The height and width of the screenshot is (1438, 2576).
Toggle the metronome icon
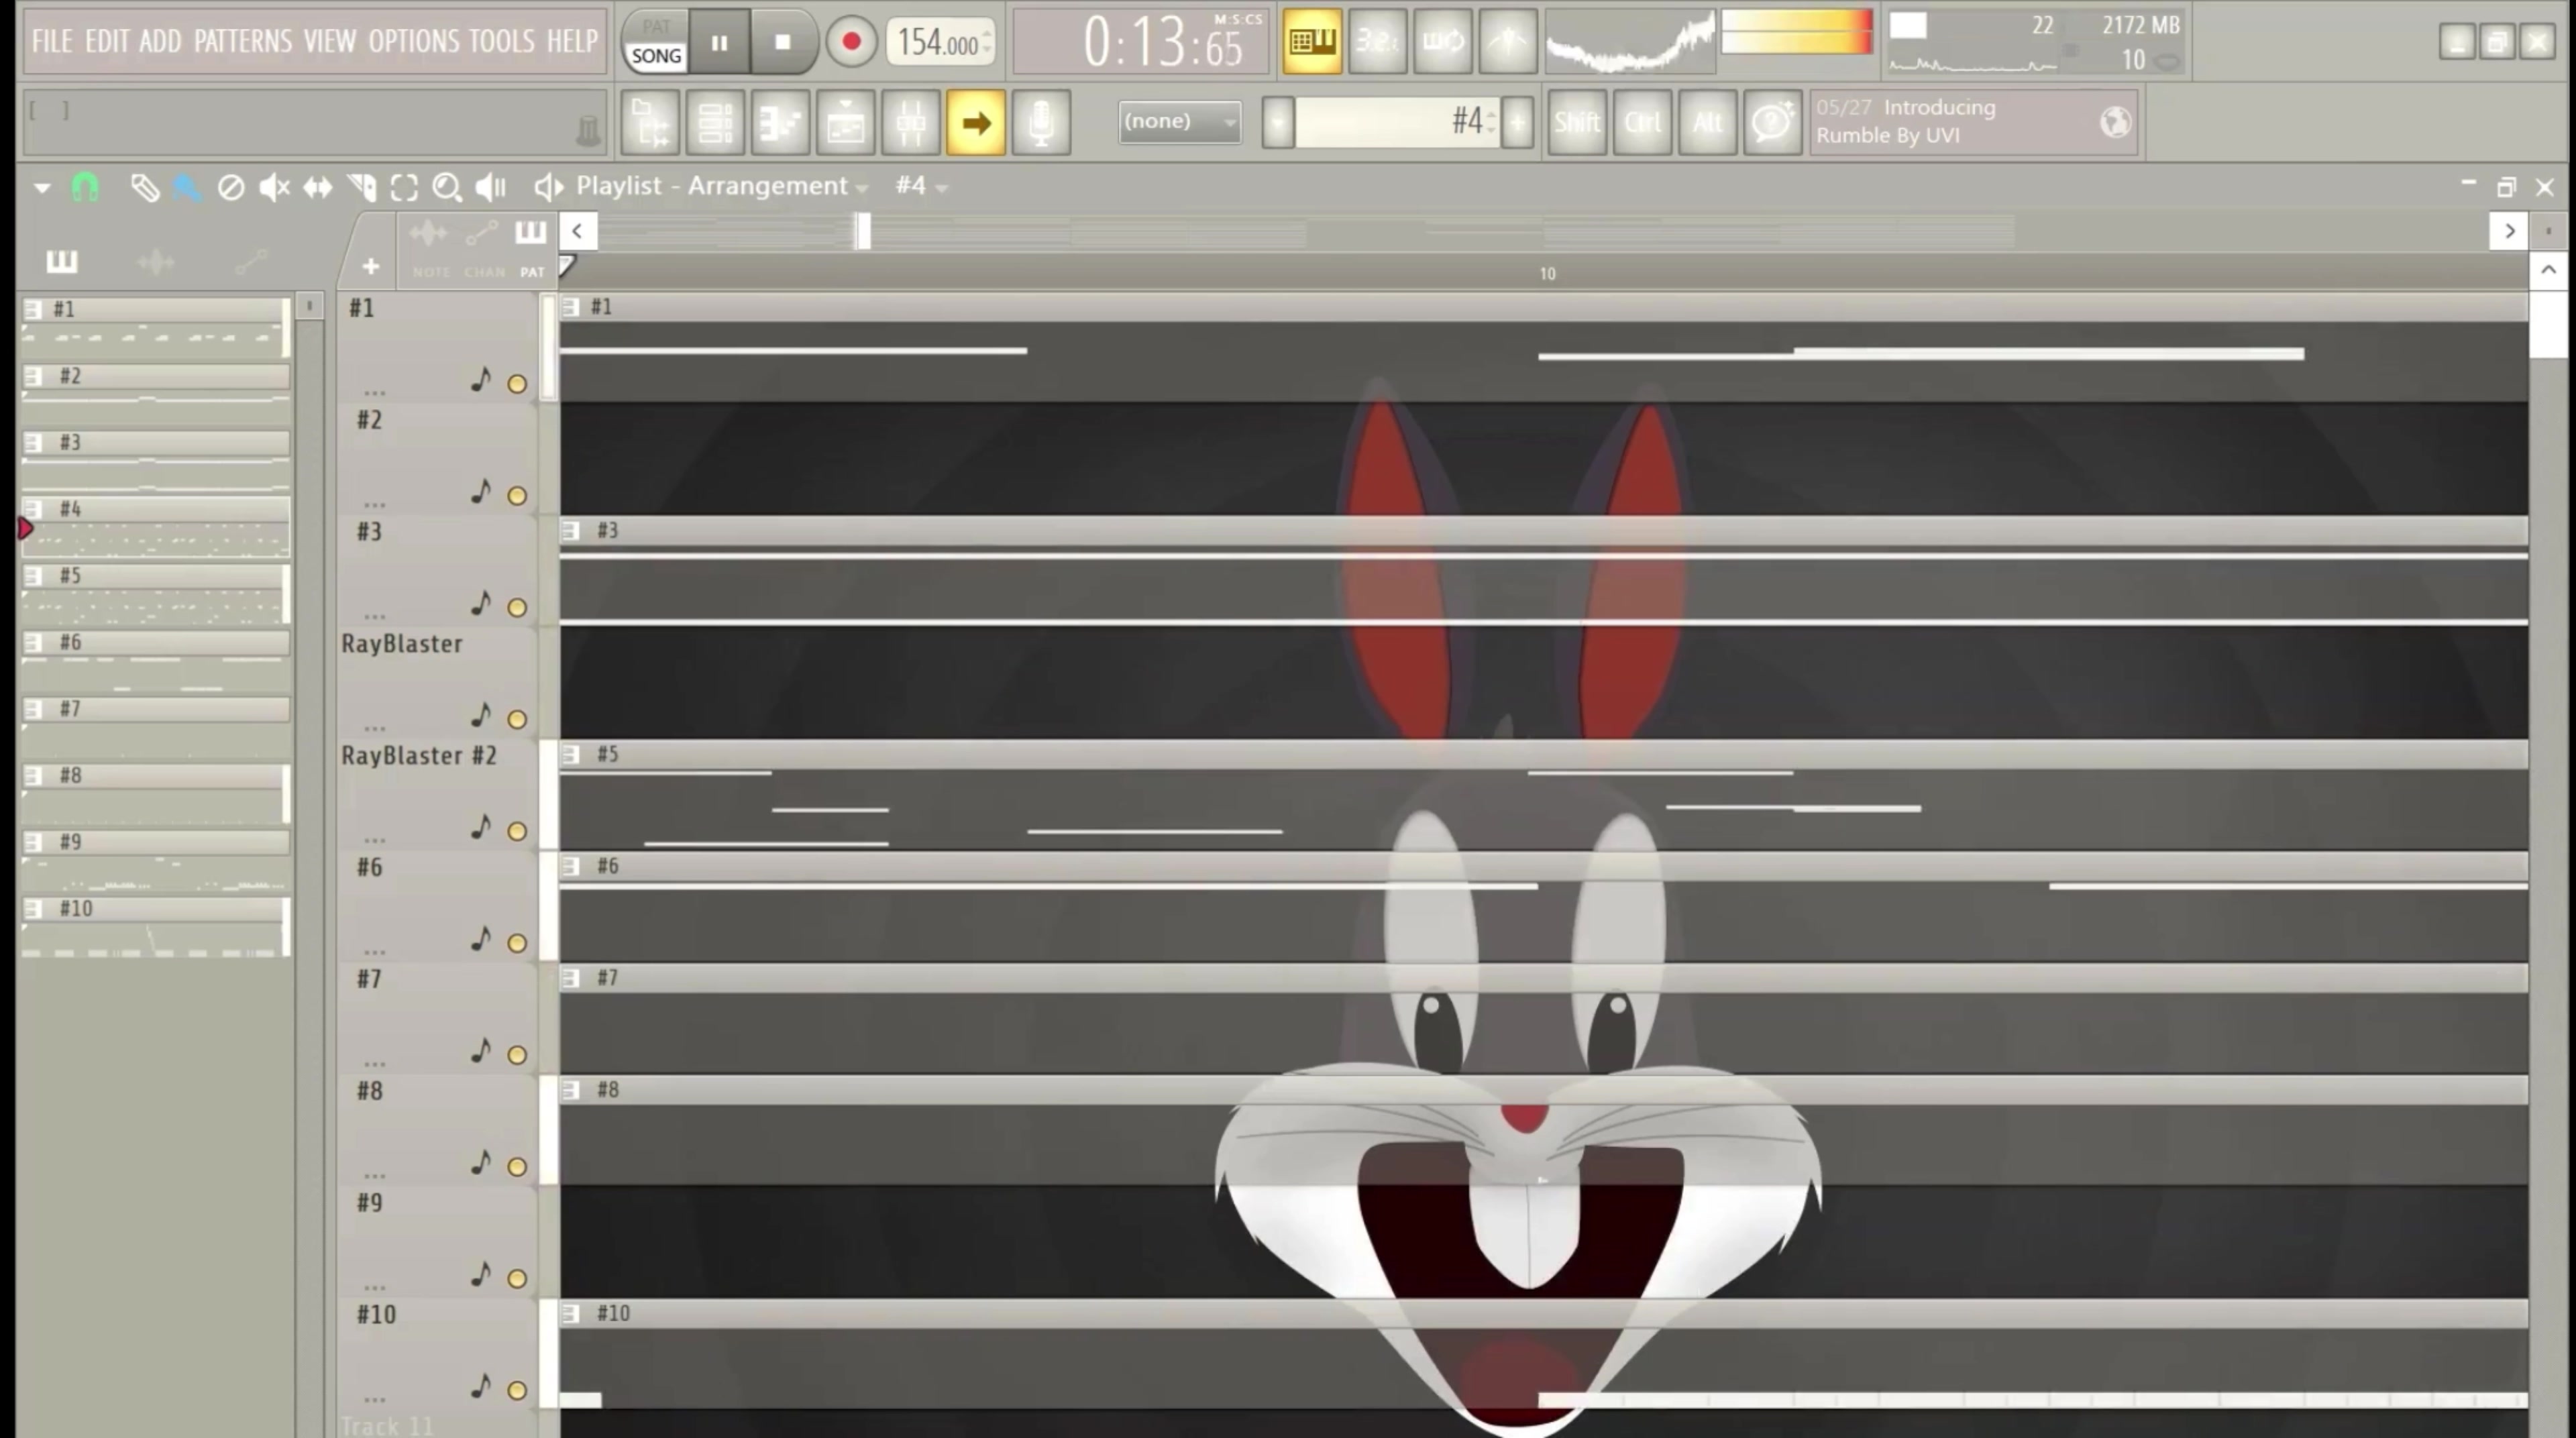click(1507, 41)
